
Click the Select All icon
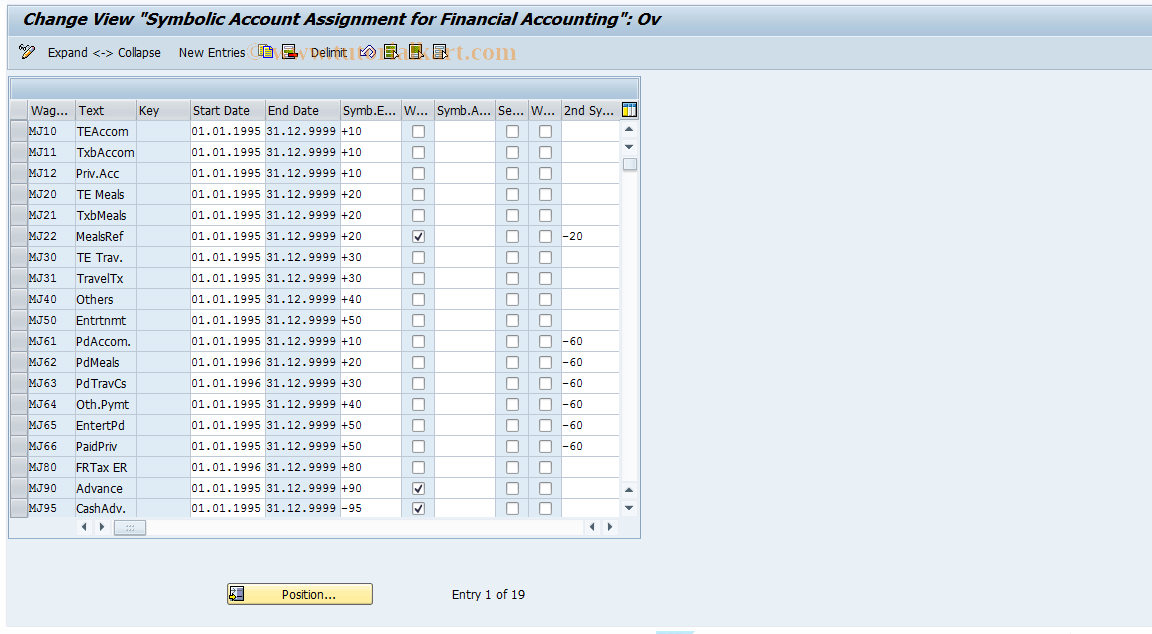click(x=392, y=51)
